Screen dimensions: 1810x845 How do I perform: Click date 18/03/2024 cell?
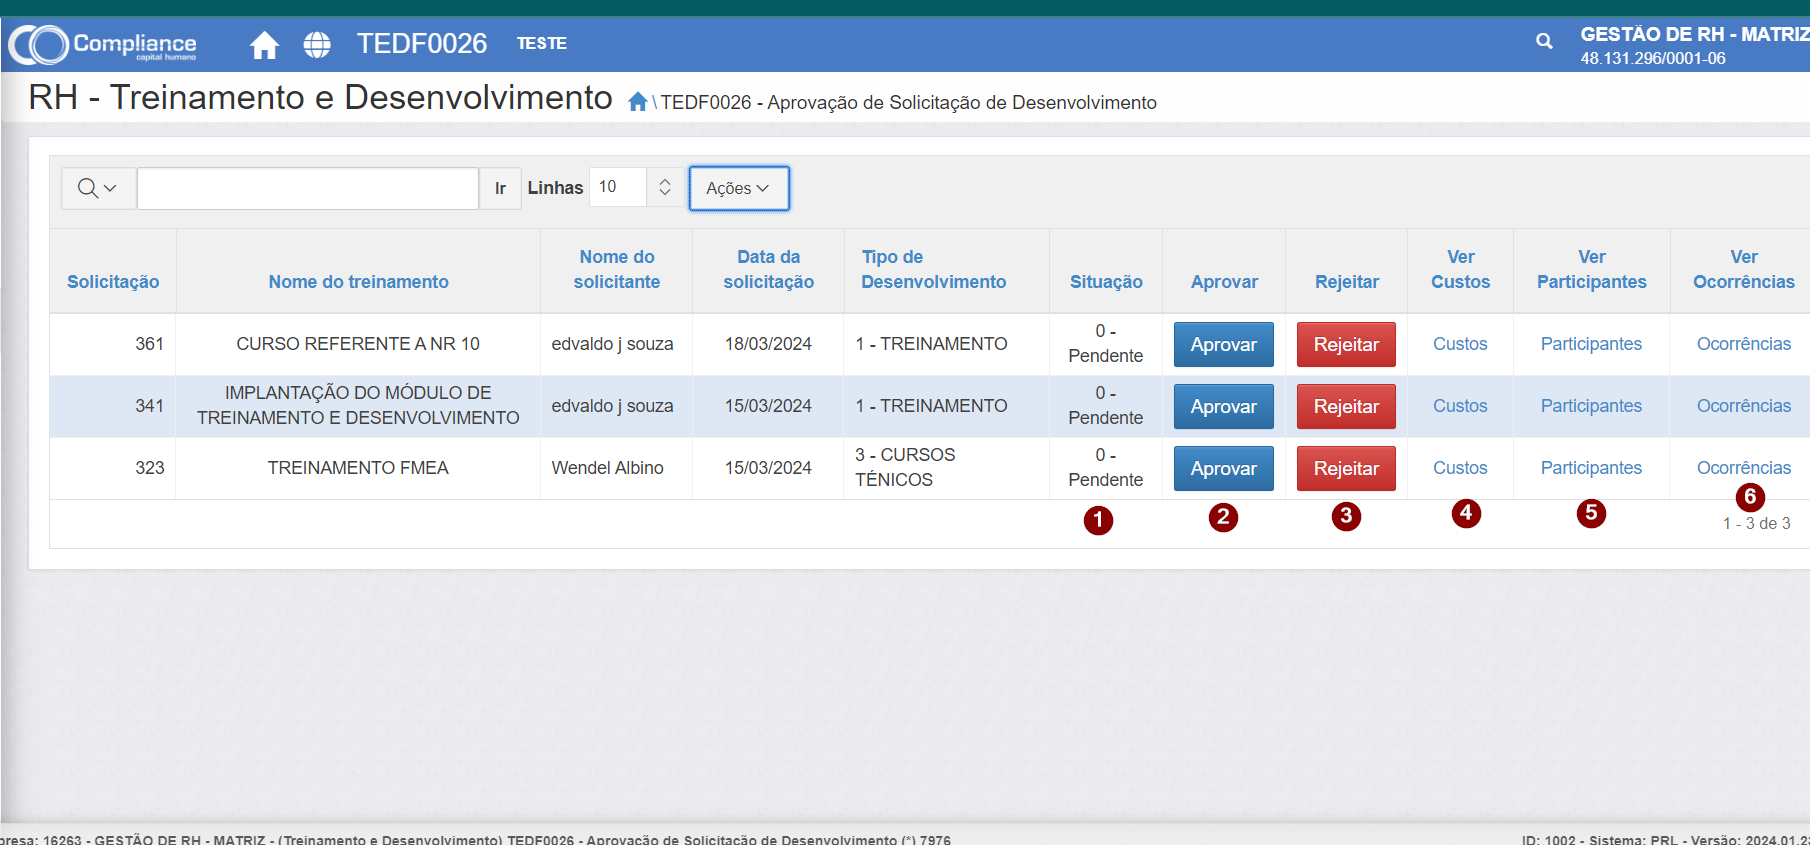coord(768,344)
